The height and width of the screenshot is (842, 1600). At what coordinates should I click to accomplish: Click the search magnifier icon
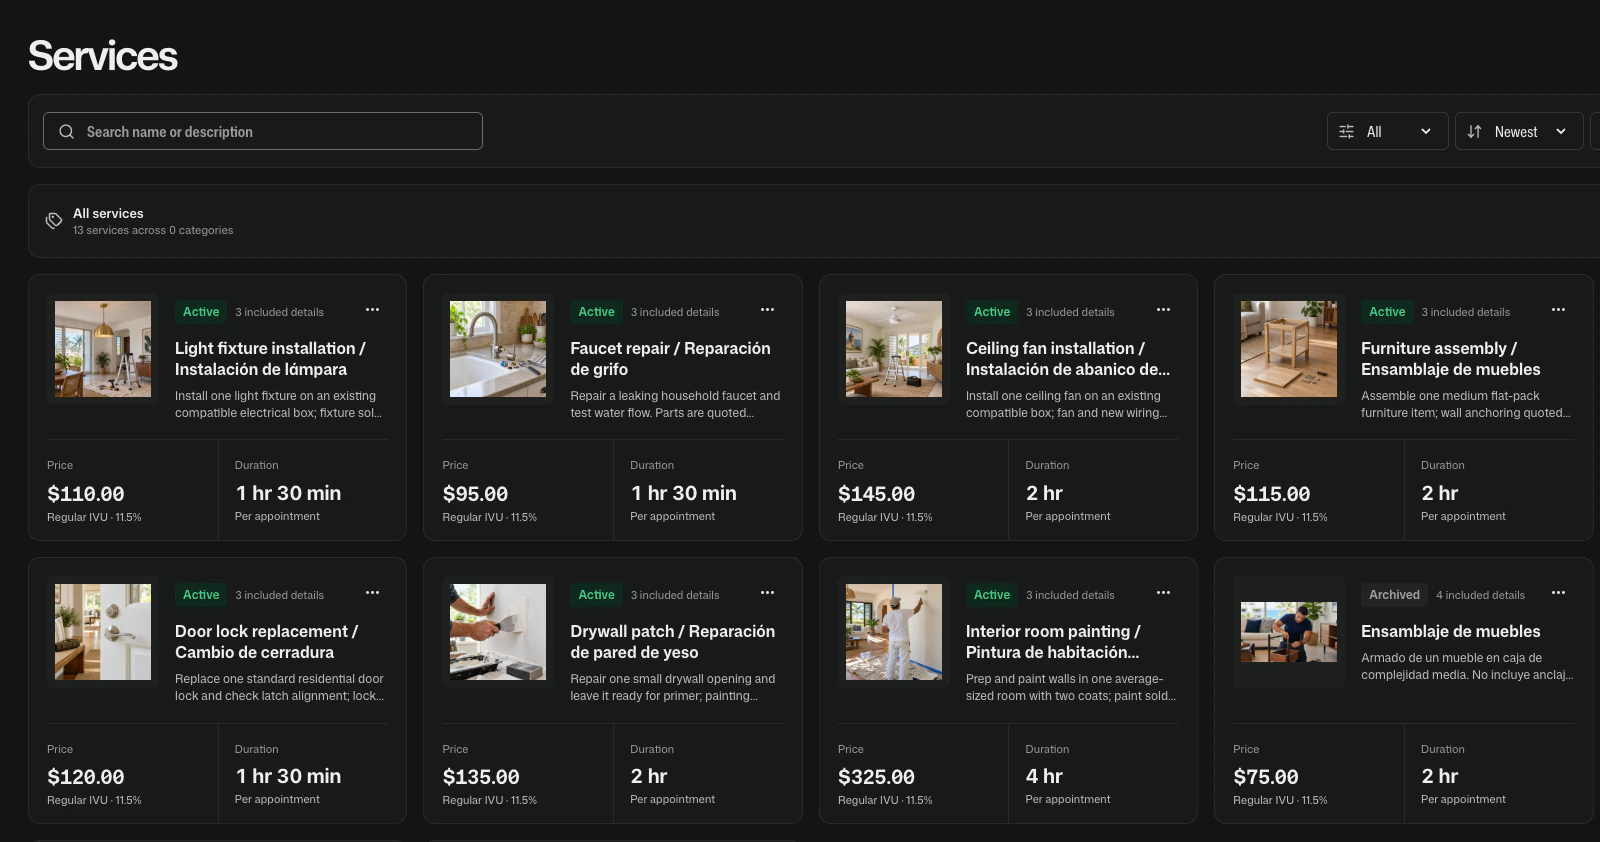click(66, 131)
